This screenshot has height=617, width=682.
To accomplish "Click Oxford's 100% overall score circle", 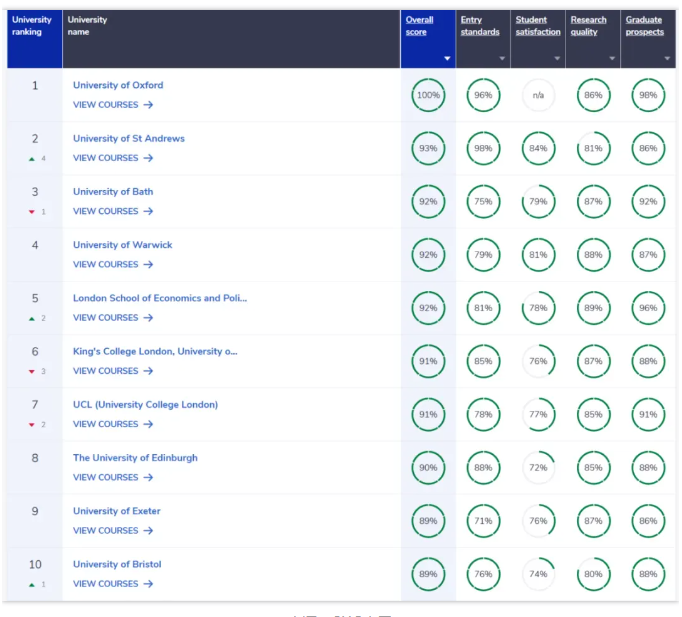I will tap(428, 96).
